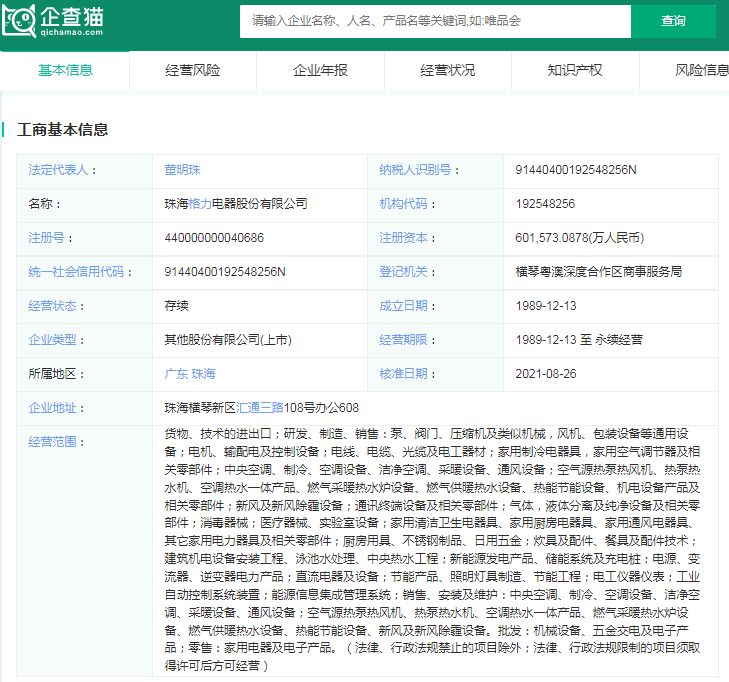Open the 珠海 region link
Screen dimensions: 729x682
[x=204, y=374]
